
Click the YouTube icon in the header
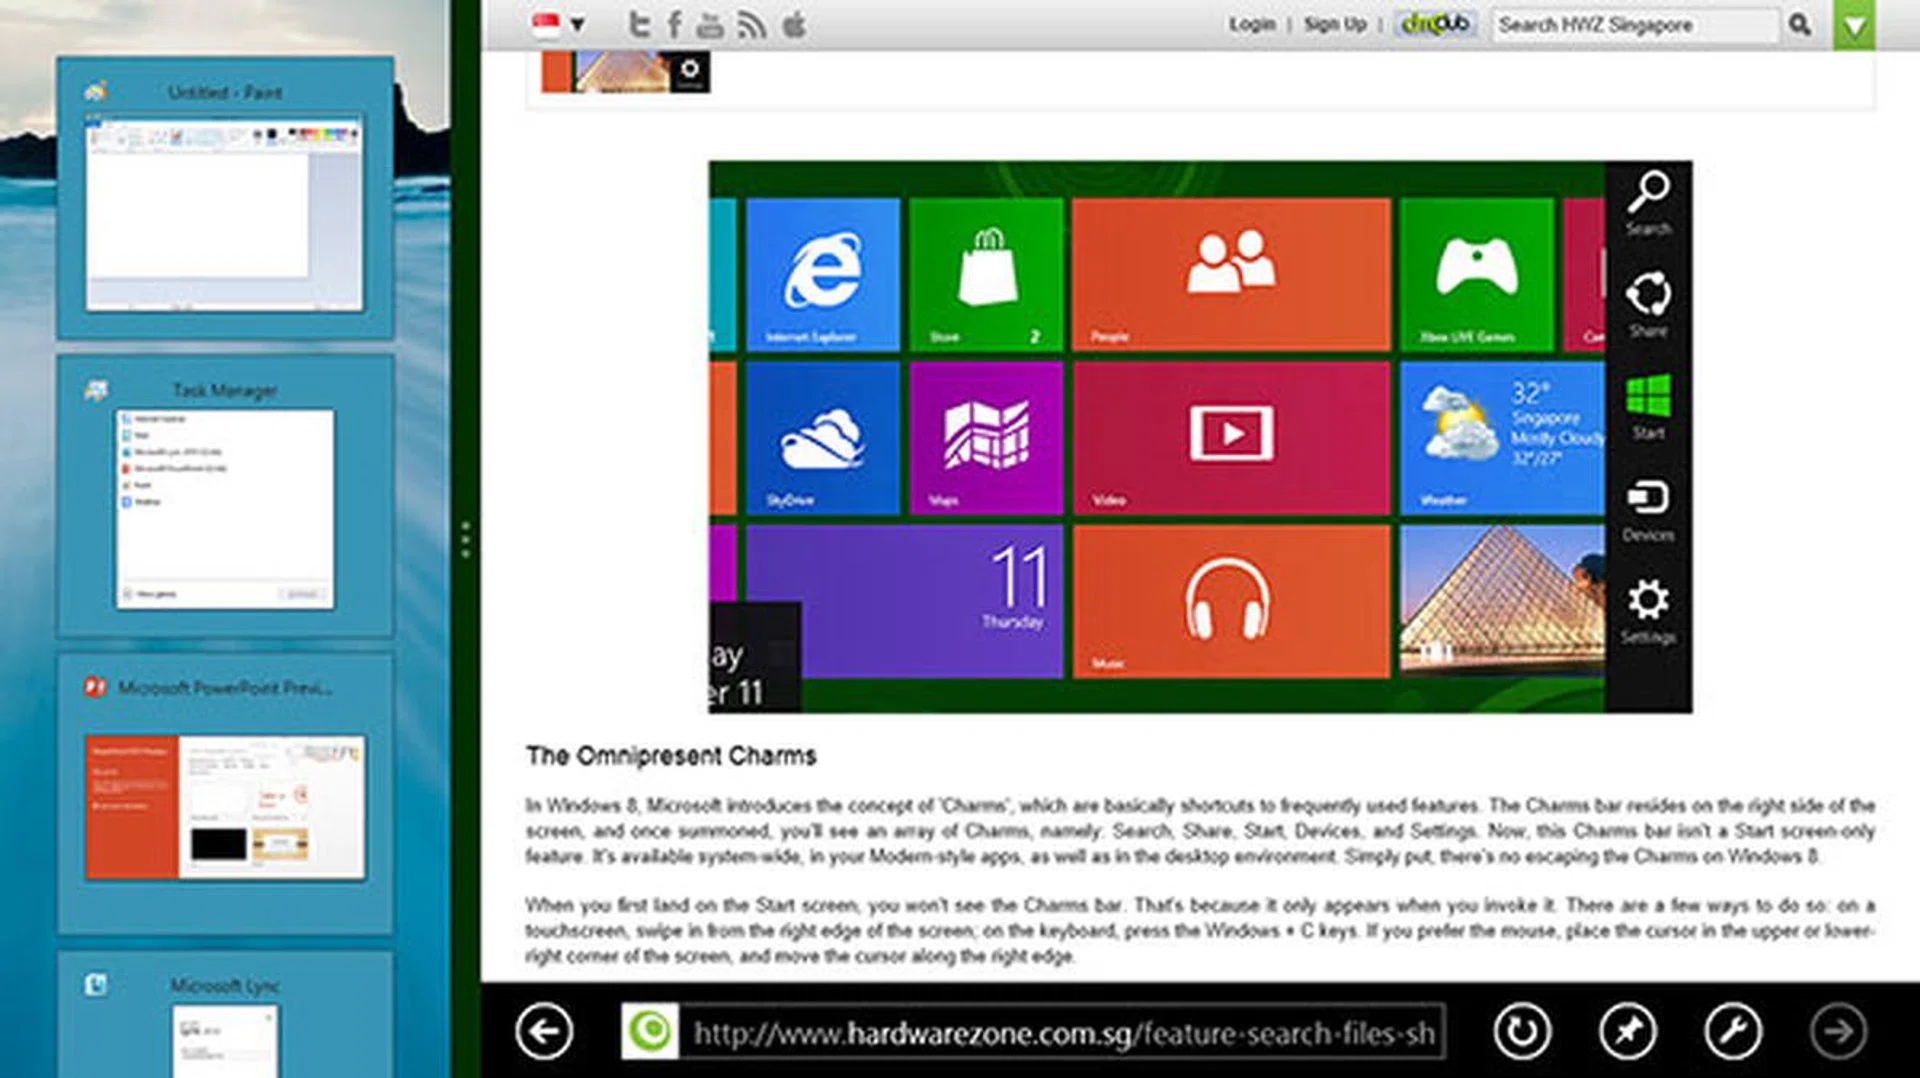[710, 25]
